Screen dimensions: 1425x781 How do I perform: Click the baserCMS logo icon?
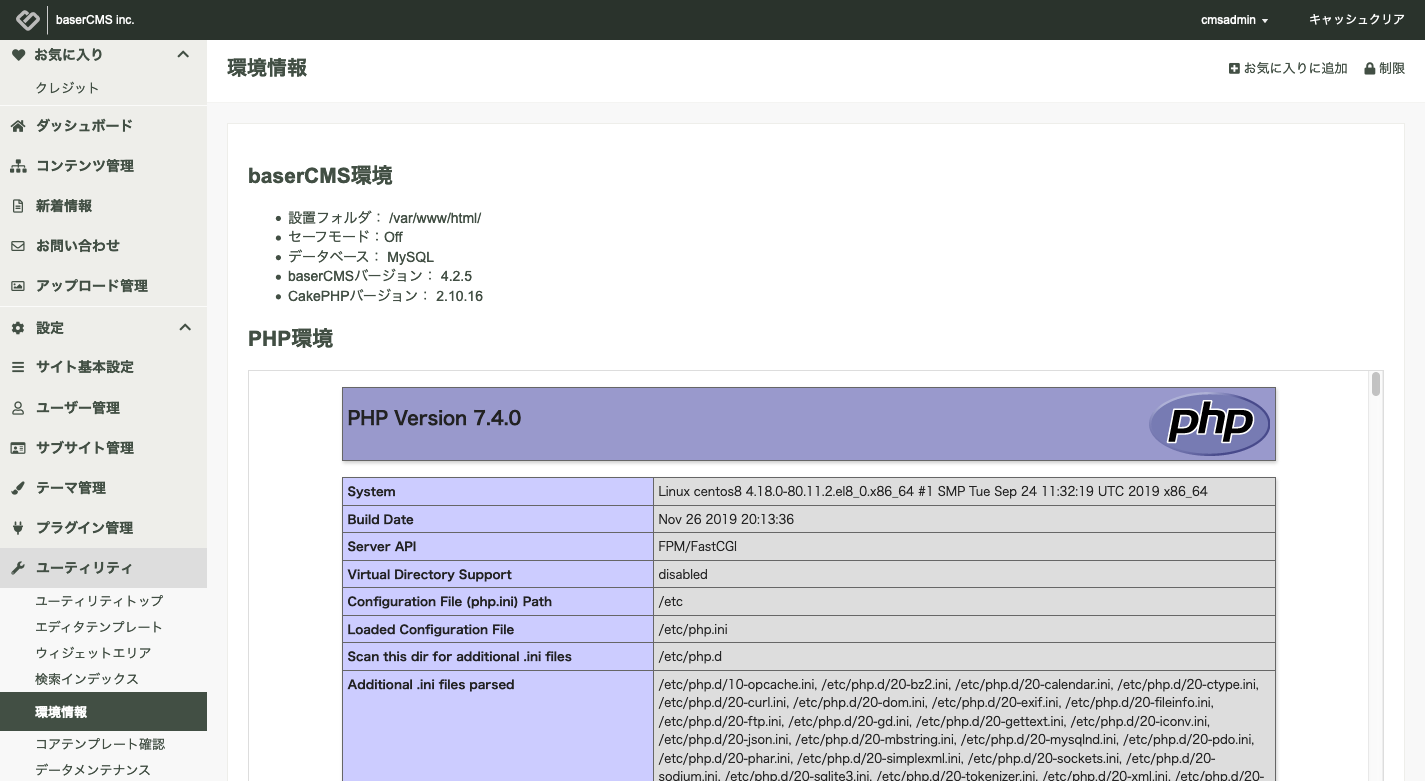point(27,20)
